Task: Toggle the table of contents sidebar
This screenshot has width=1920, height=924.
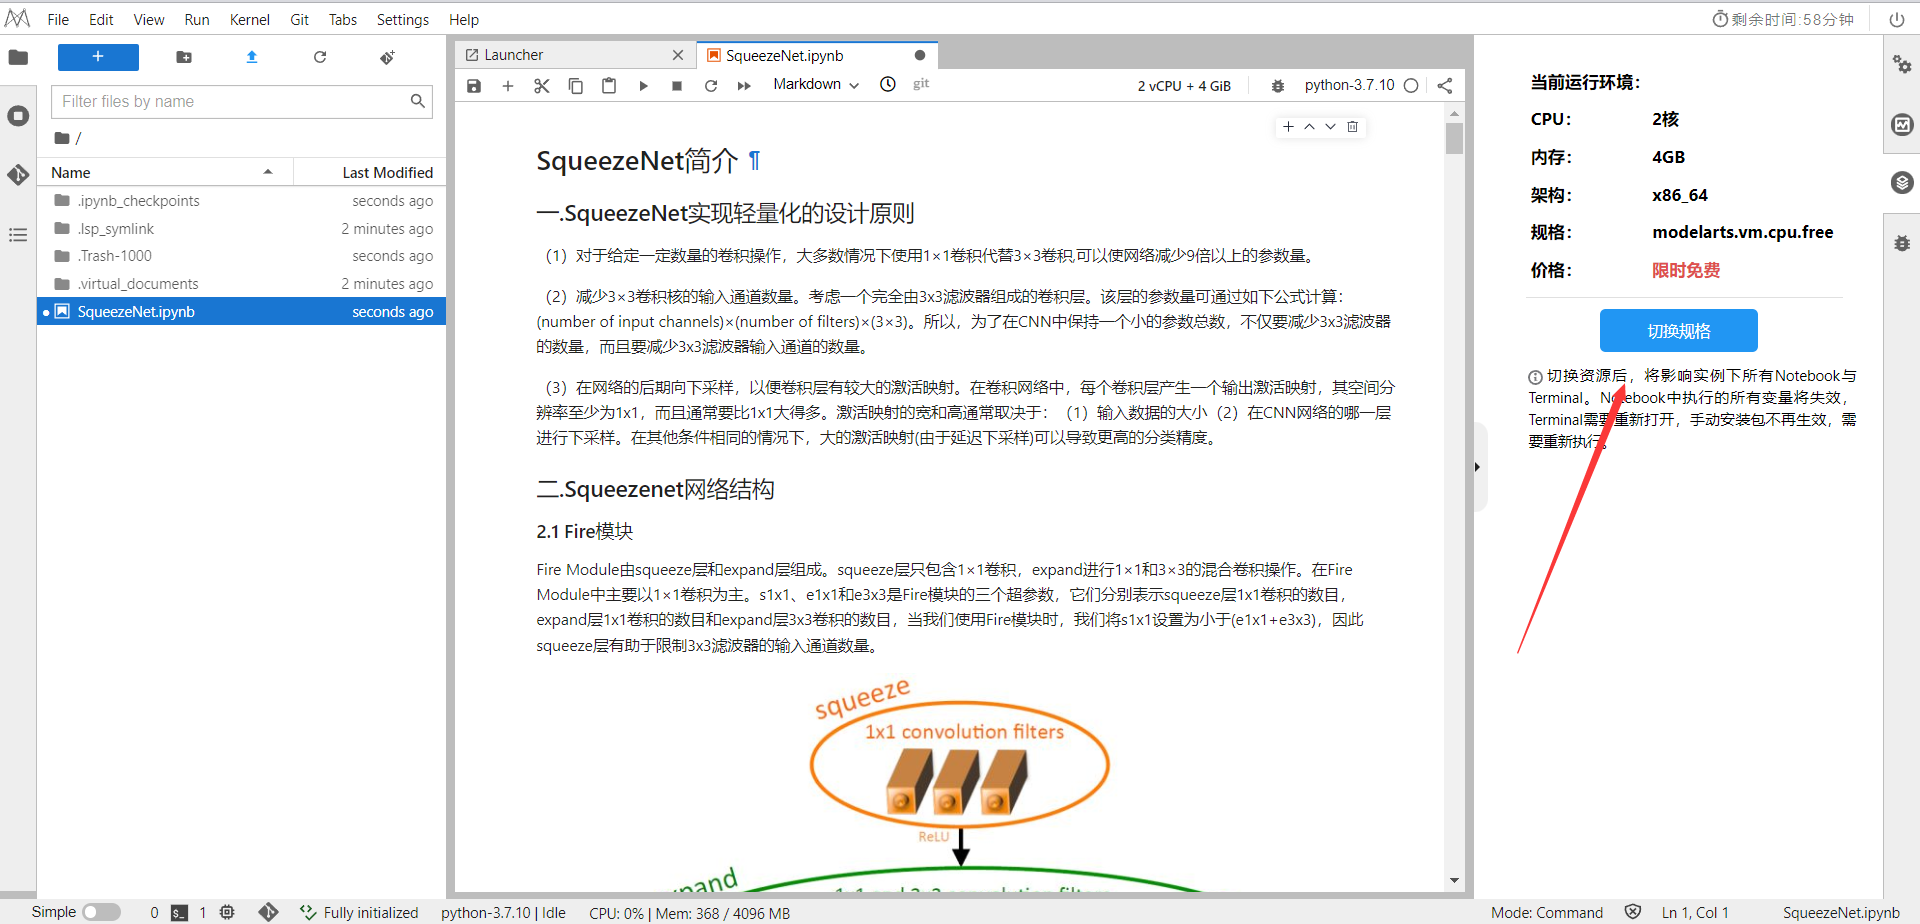Action: tap(18, 234)
